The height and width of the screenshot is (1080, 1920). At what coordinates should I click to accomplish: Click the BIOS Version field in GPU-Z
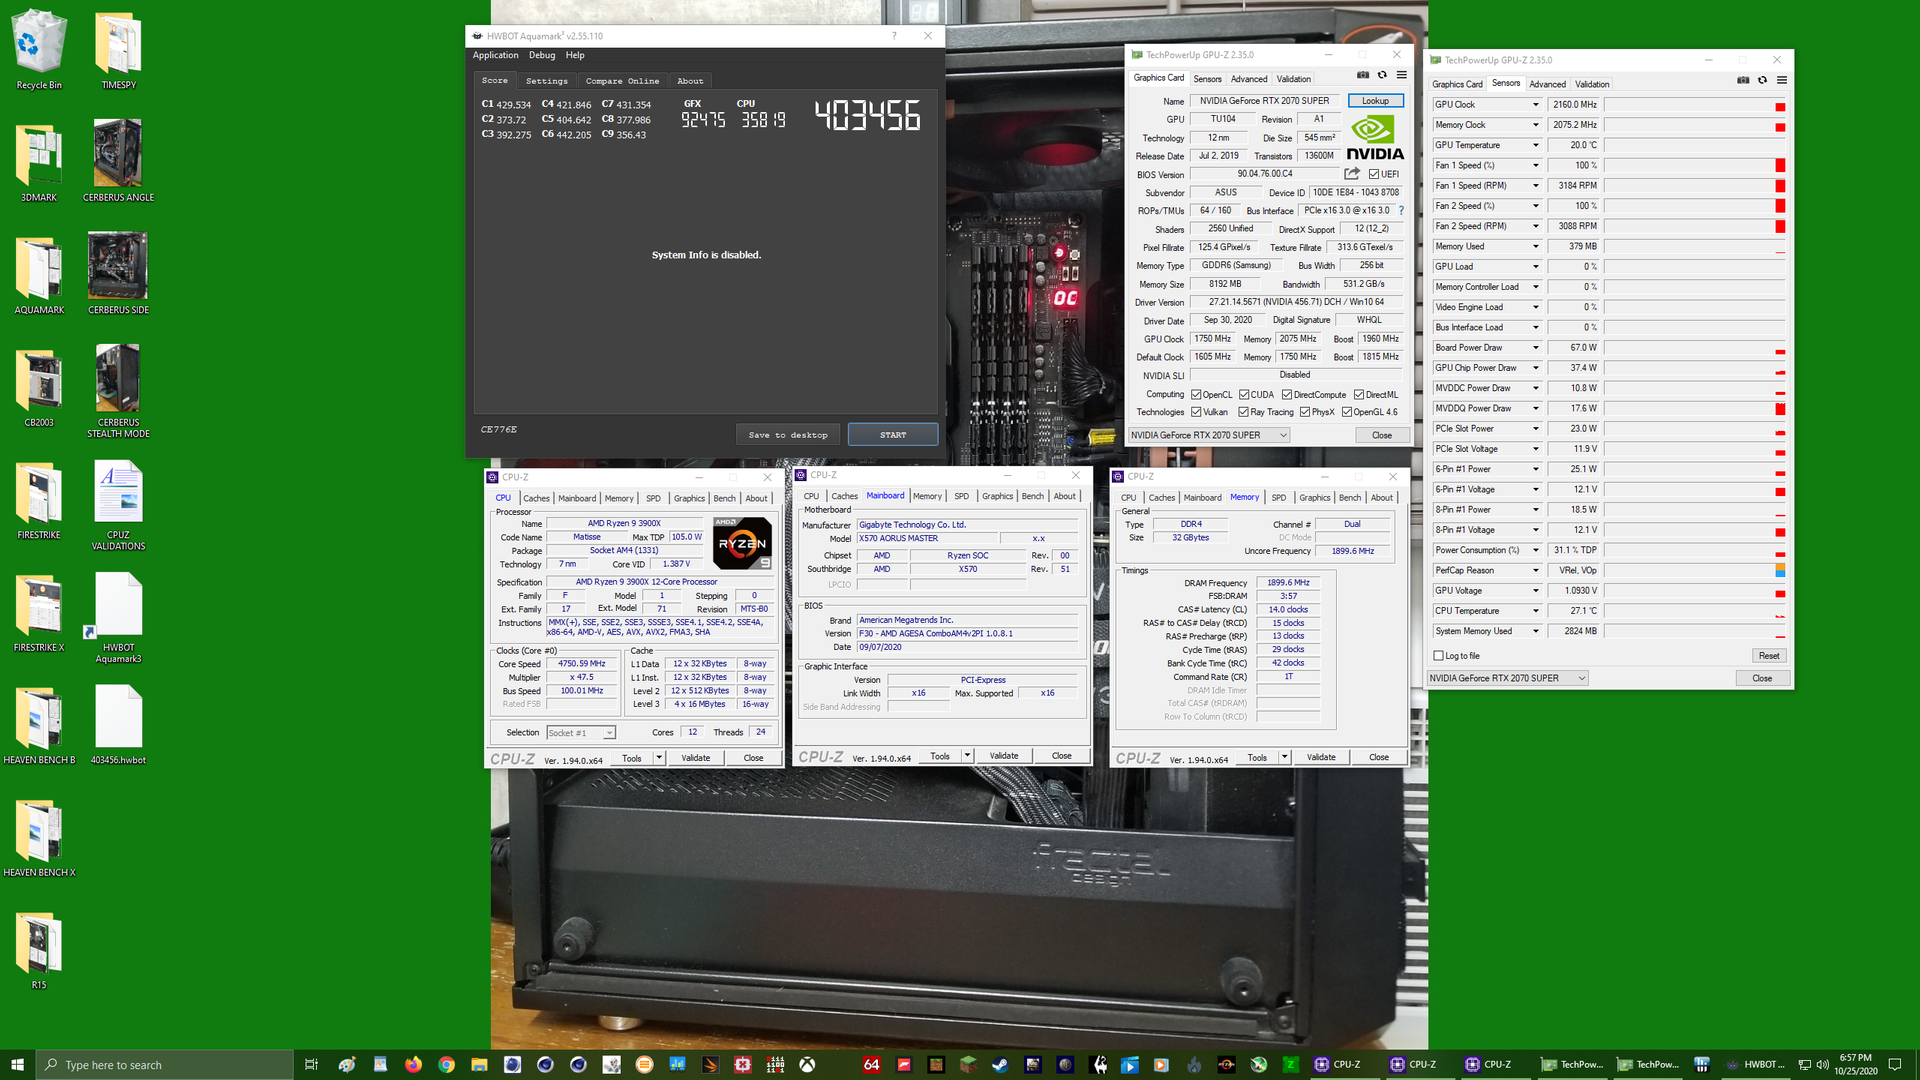(x=1264, y=174)
